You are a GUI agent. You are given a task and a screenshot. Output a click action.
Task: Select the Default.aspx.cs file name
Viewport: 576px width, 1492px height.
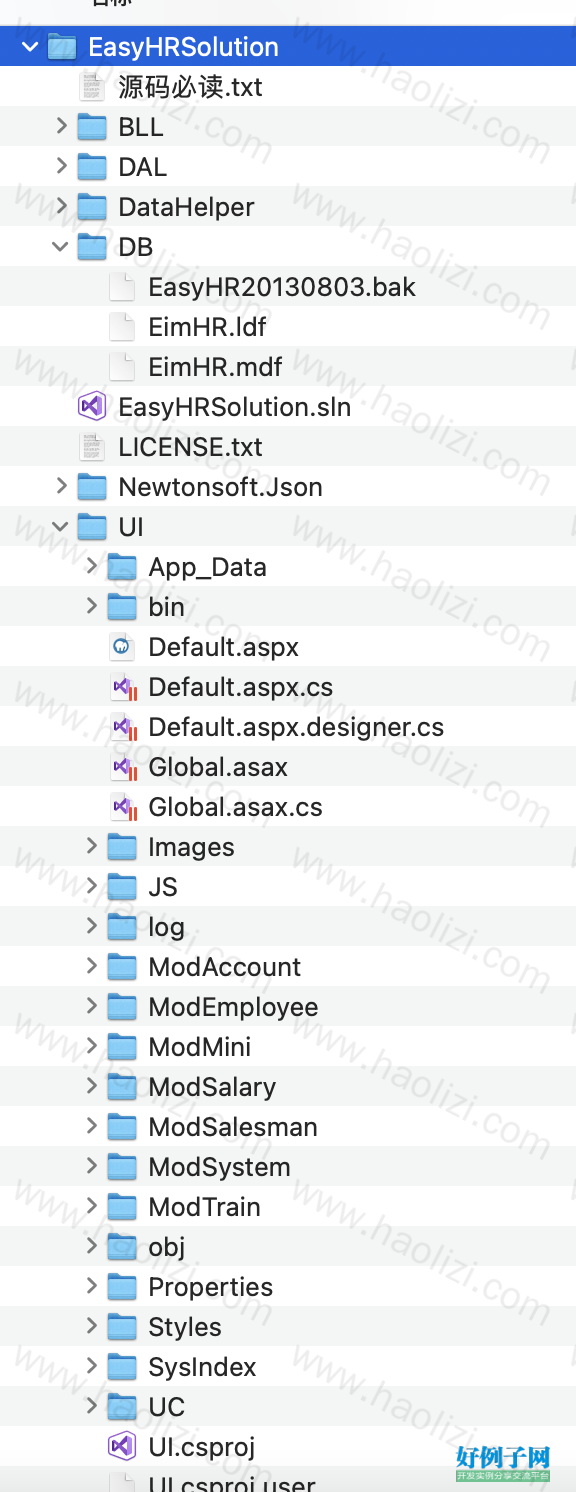241,687
